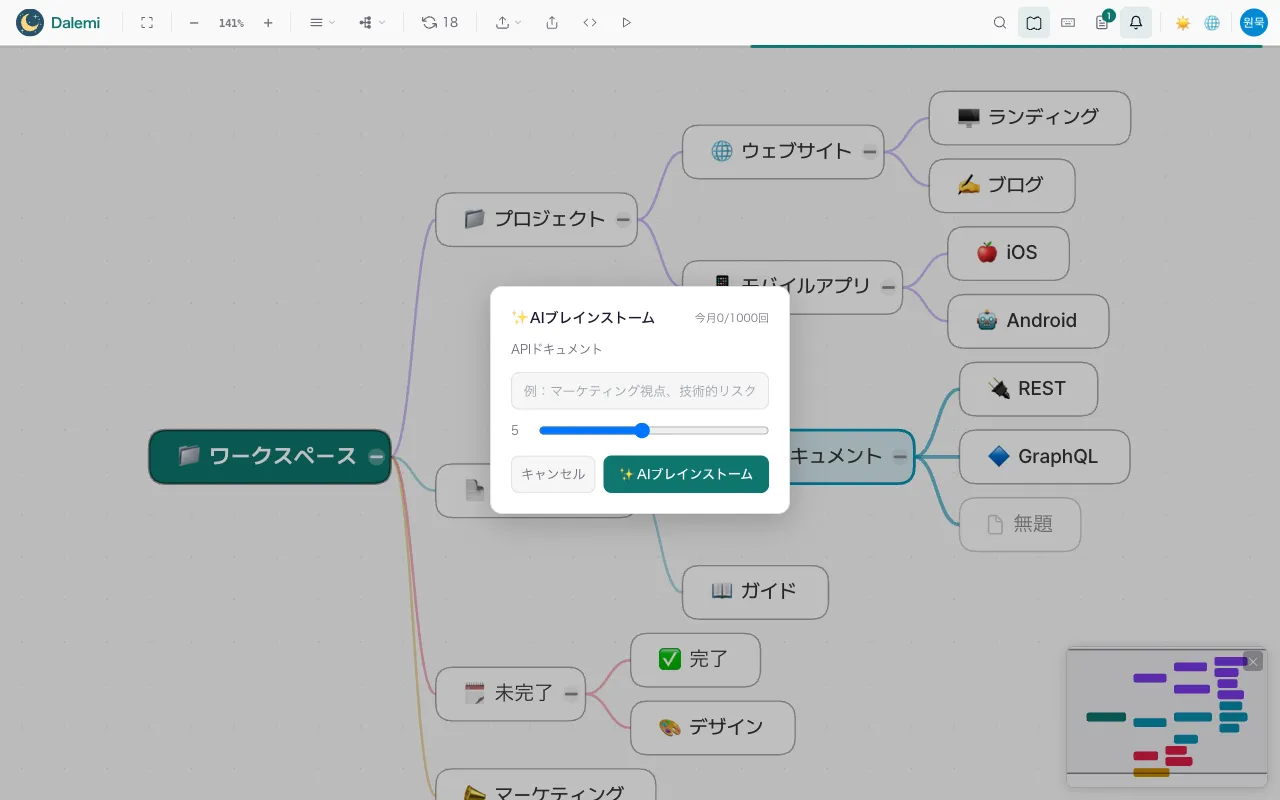Open the export dropdown
This screenshot has width=1280, height=800.
pos(508,22)
